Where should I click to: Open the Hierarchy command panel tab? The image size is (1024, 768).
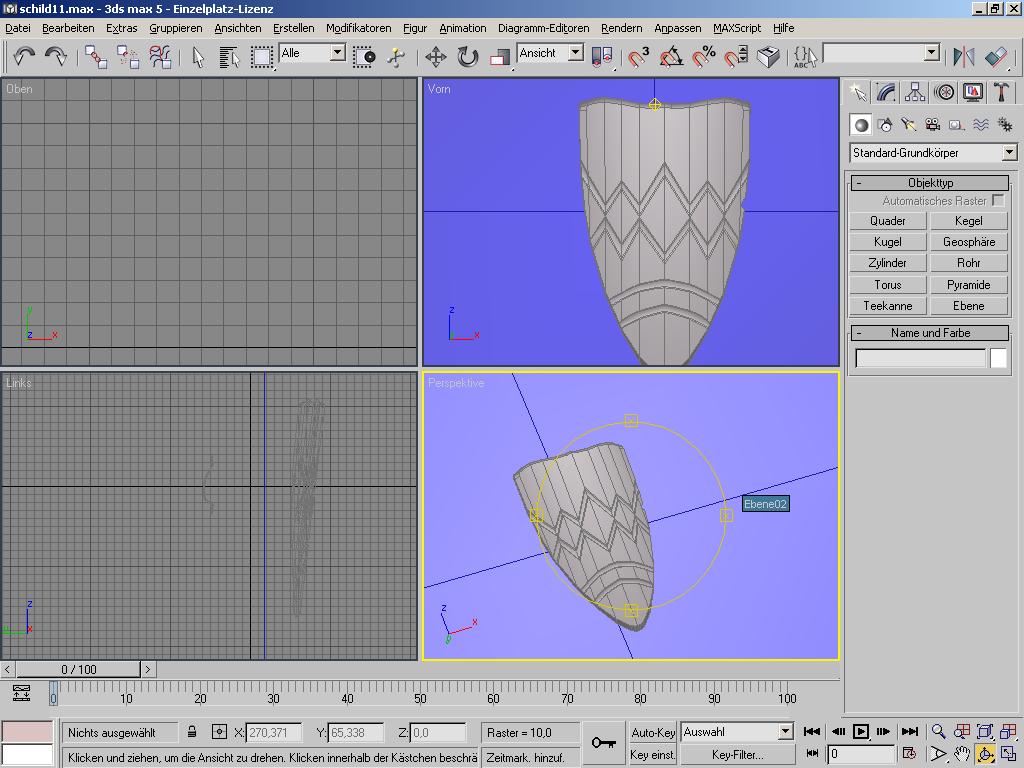click(x=915, y=92)
